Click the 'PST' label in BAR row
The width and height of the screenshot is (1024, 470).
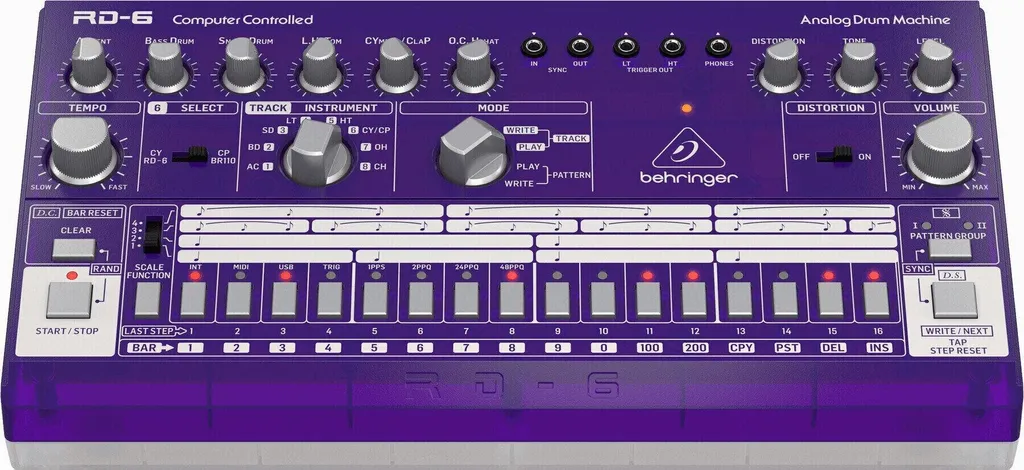point(787,348)
